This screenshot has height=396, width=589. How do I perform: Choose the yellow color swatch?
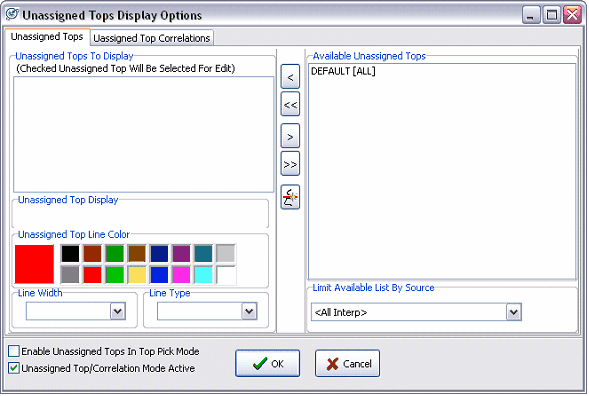[137, 275]
